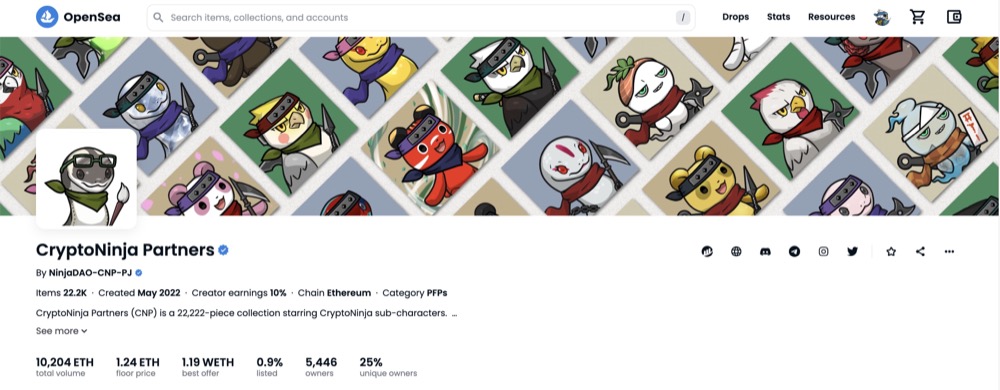Viewport: 1000px width, 390px height.
Task: Open the collection's Telegram link icon
Action: (794, 251)
